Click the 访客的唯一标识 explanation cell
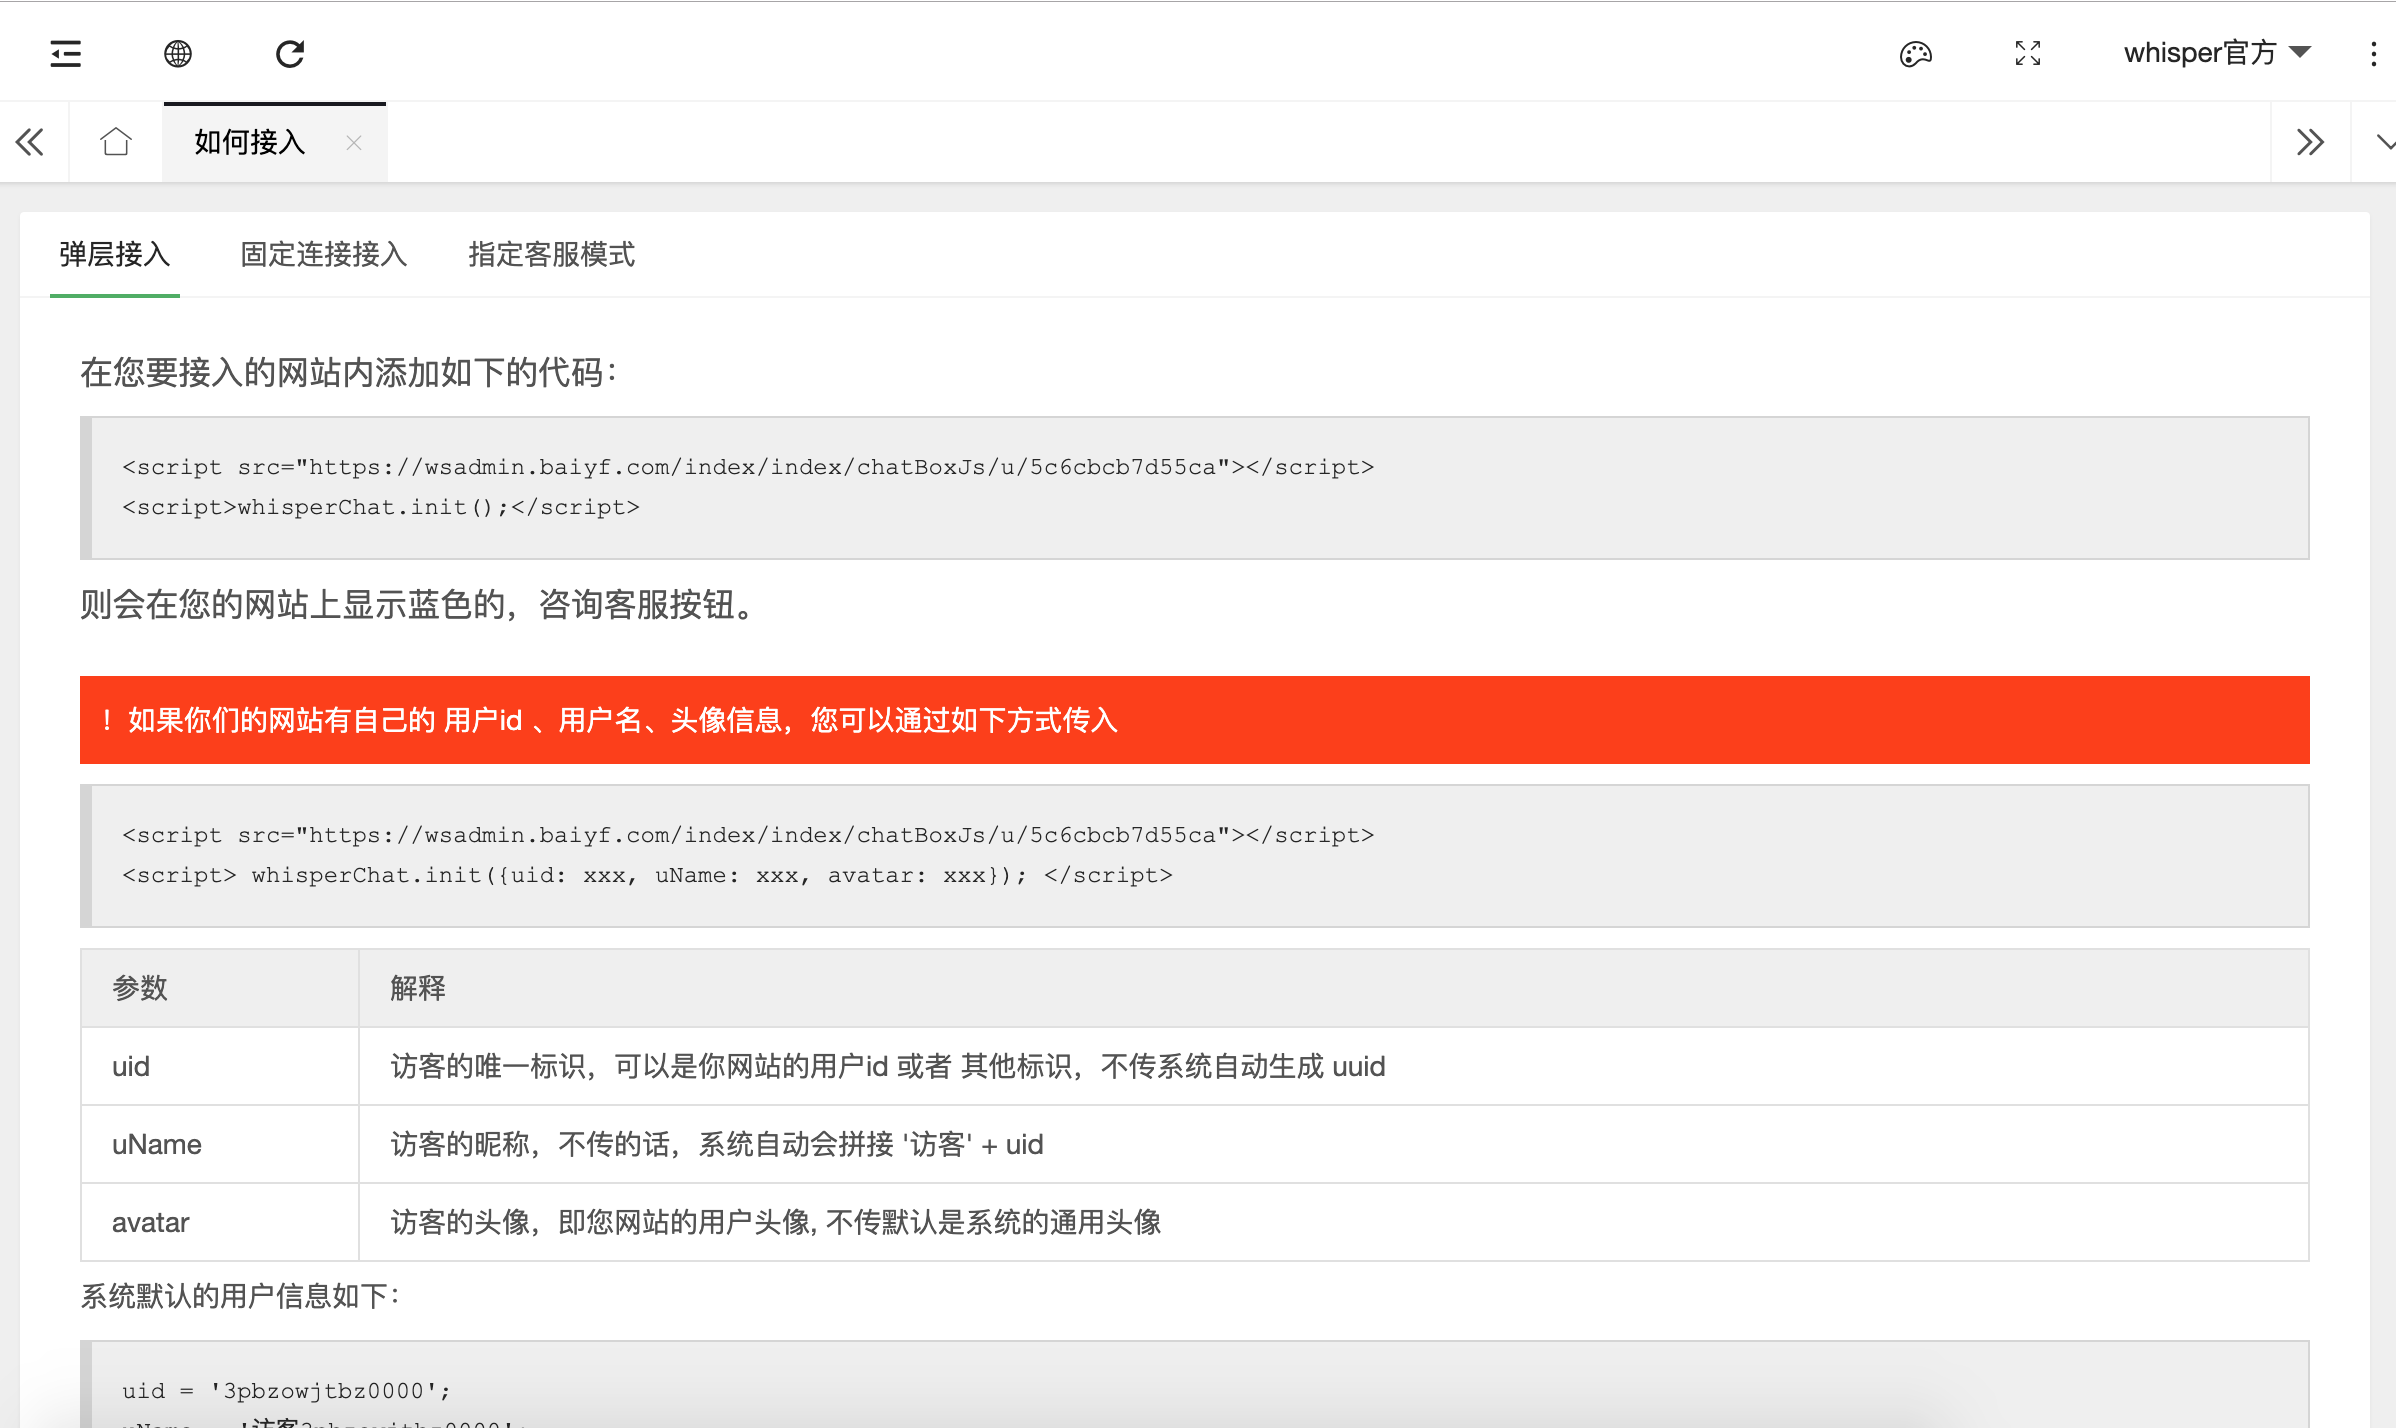 (1334, 1066)
